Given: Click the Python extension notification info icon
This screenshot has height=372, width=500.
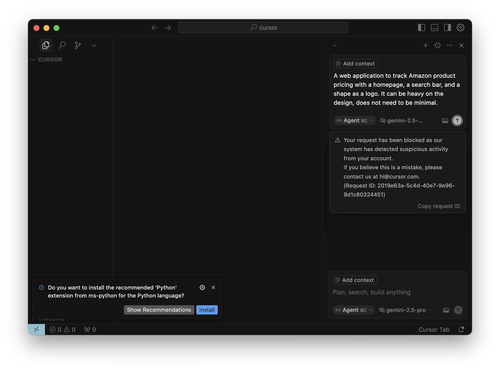Looking at the screenshot, I should click(41, 287).
